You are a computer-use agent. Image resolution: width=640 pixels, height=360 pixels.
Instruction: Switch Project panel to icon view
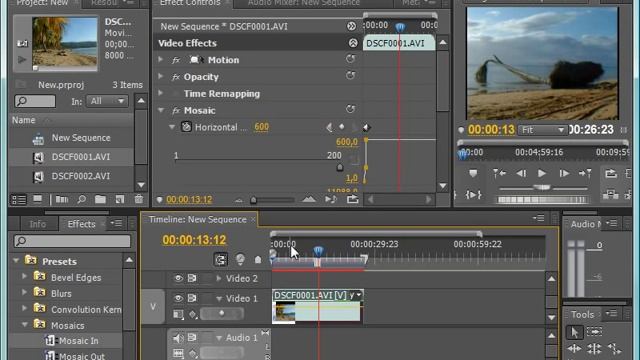point(38,199)
